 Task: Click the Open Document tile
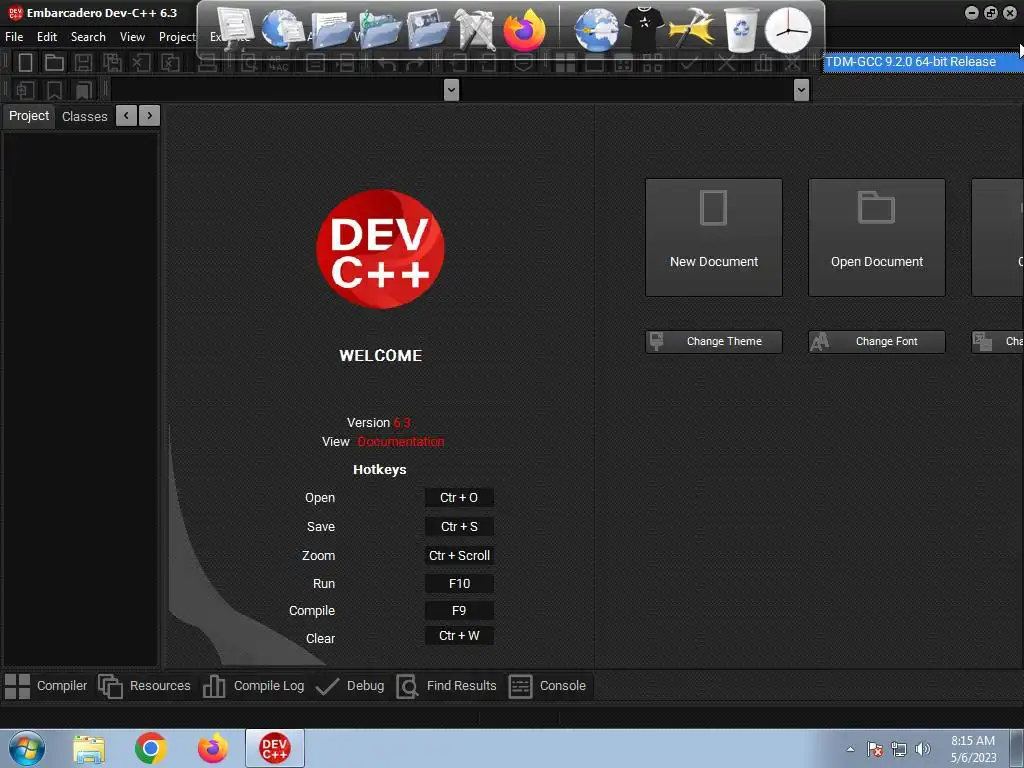pos(877,238)
